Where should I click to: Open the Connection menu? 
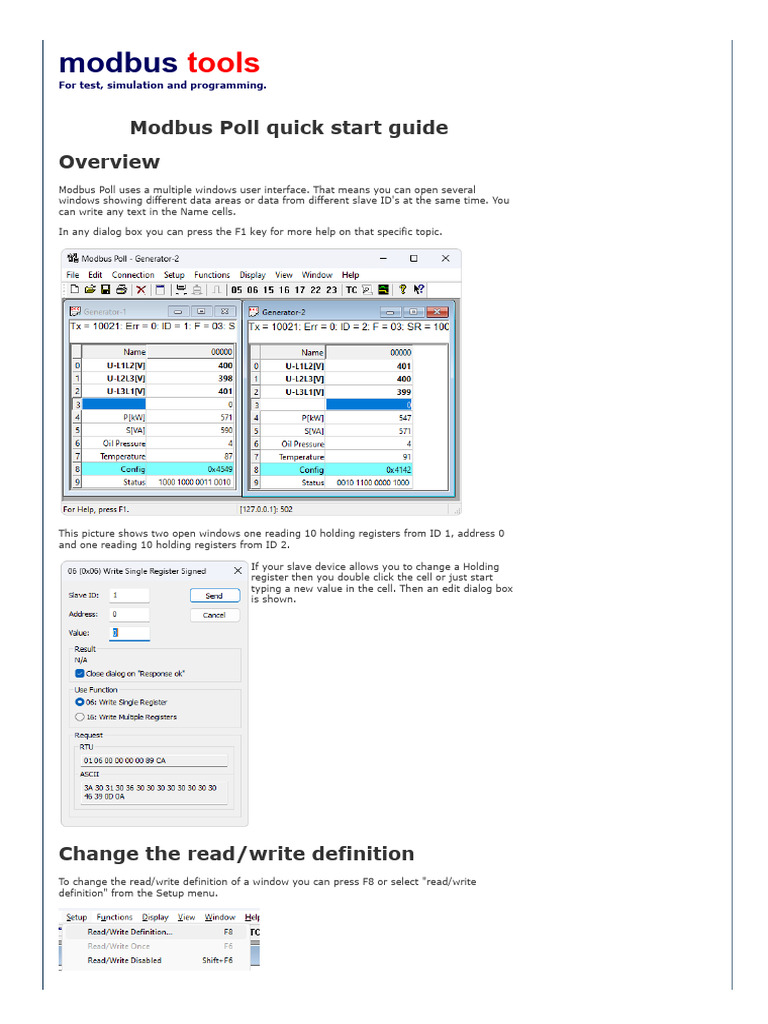(x=133, y=275)
